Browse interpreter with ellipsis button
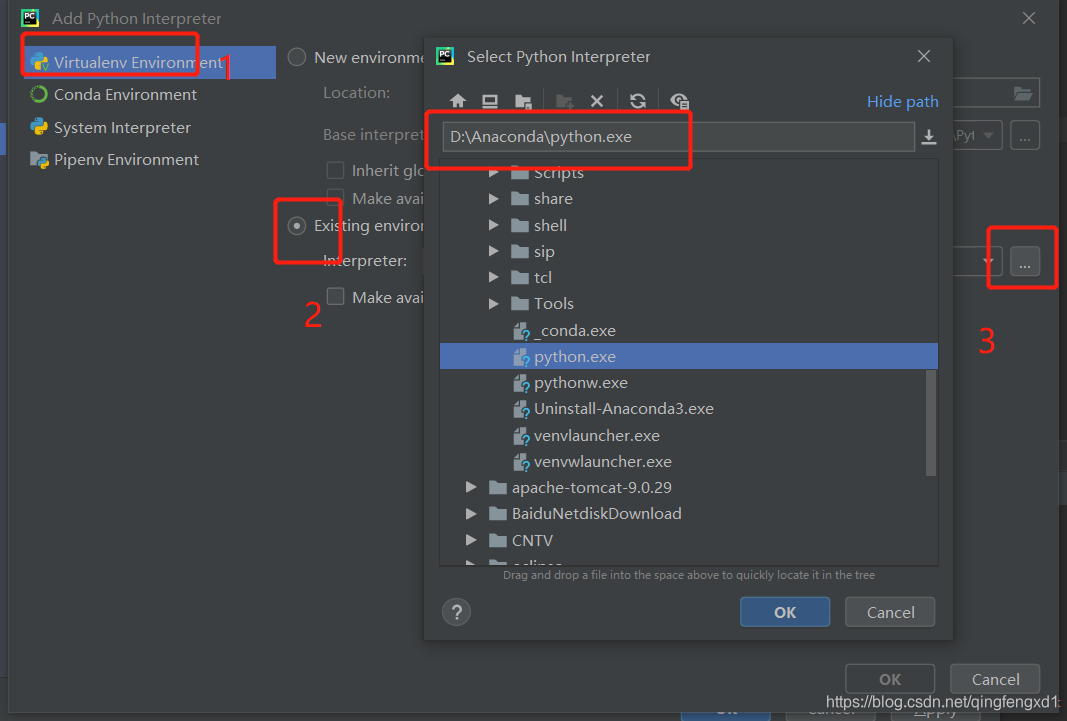The width and height of the screenshot is (1067, 721). tap(1025, 261)
